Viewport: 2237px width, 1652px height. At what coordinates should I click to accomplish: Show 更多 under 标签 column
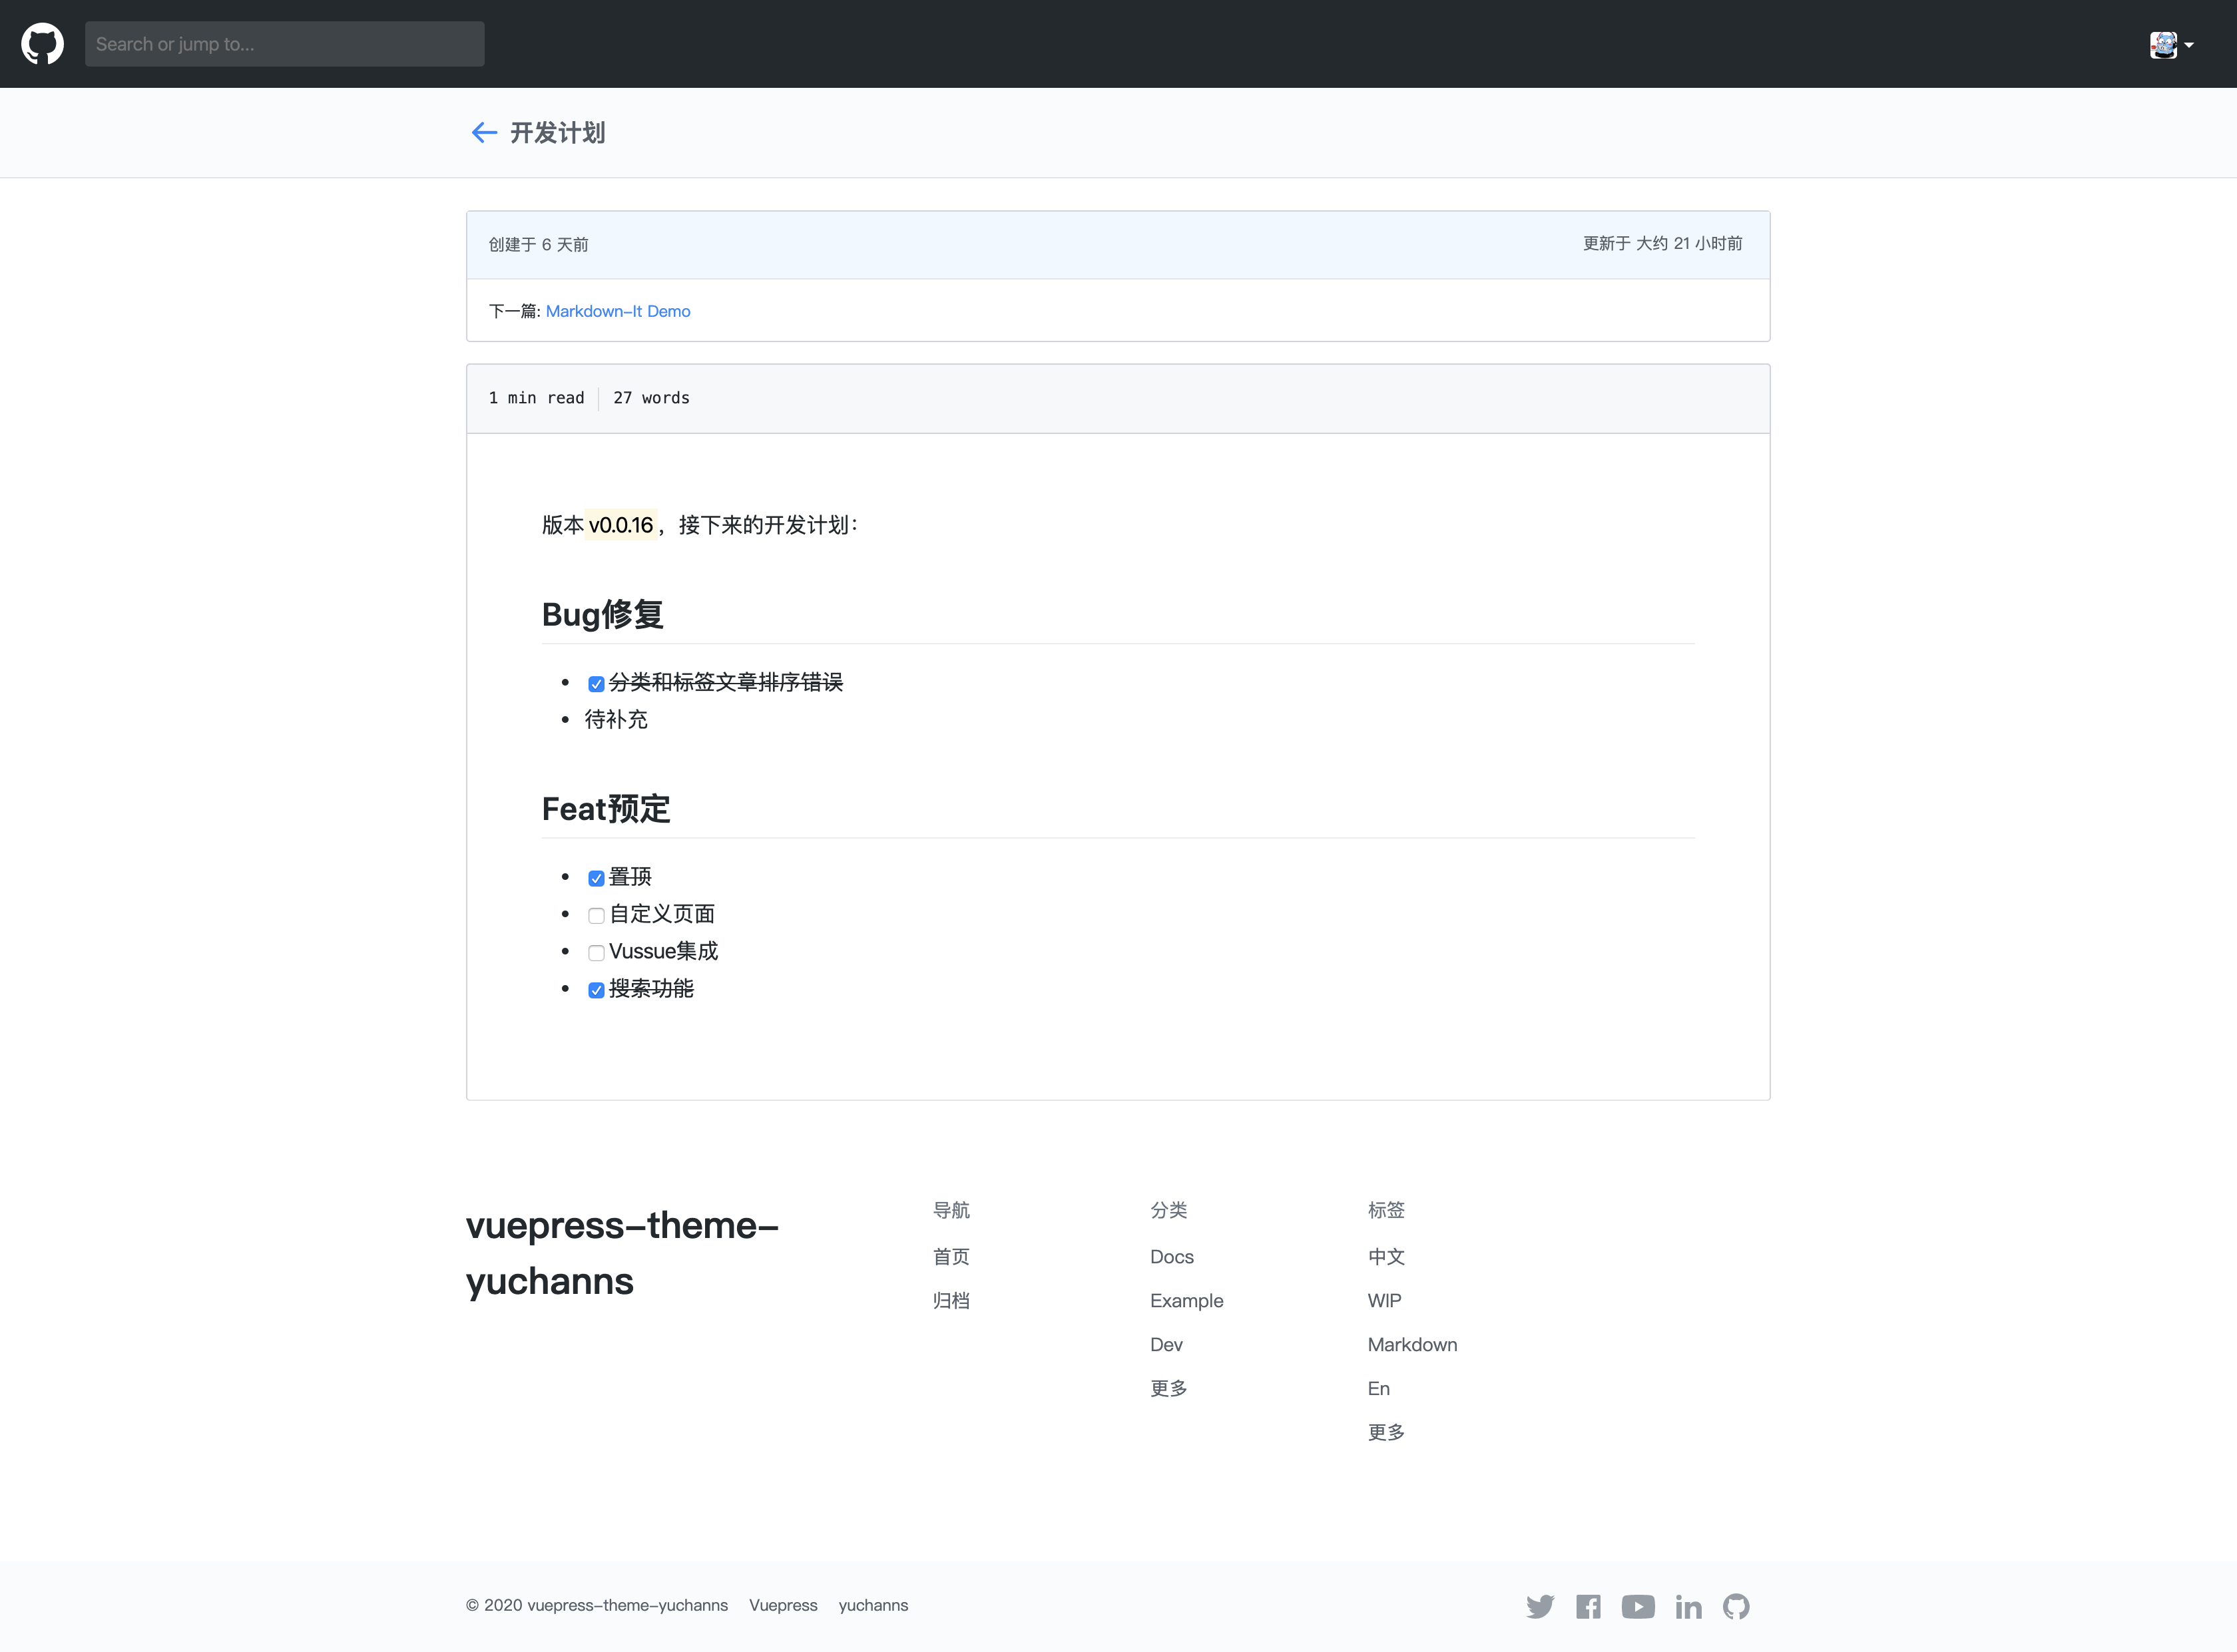(1386, 1432)
